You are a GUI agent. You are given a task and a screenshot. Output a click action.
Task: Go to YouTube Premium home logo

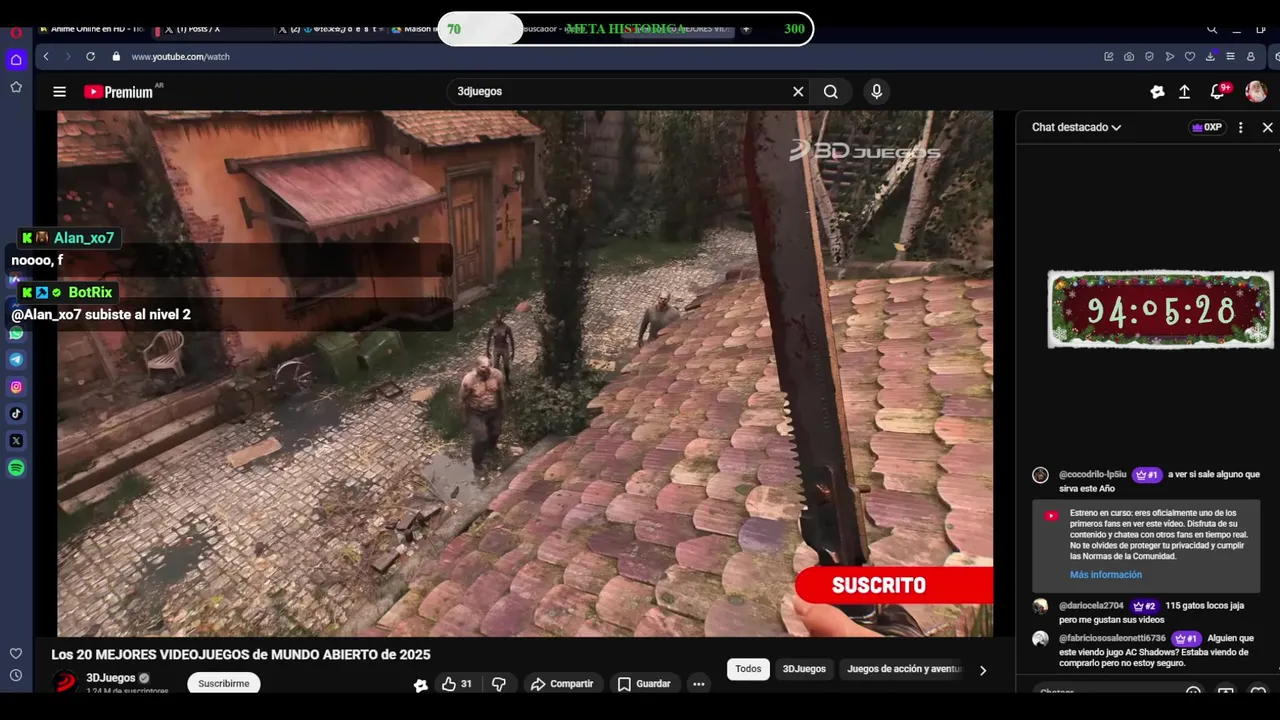[119, 92]
